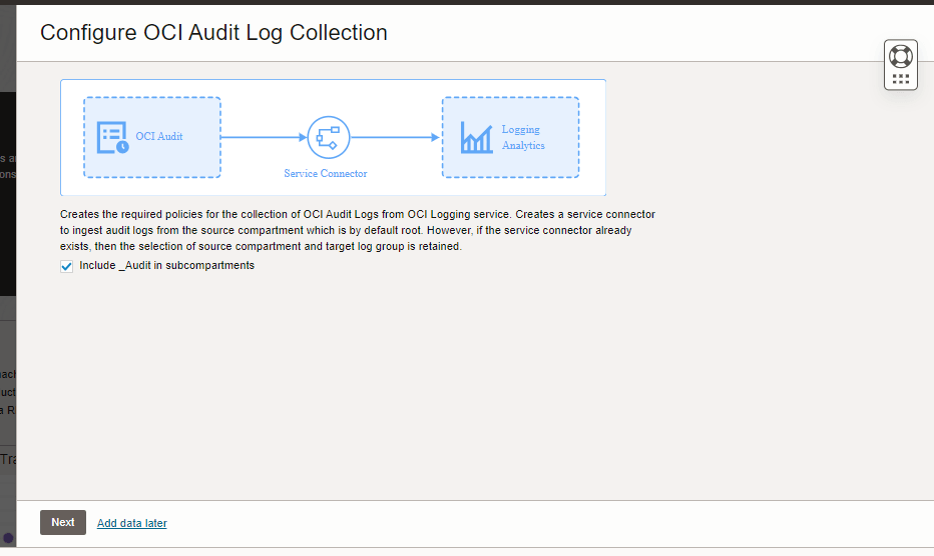This screenshot has height=556, width=934.
Task: Click the Add data later link
Action: click(132, 523)
